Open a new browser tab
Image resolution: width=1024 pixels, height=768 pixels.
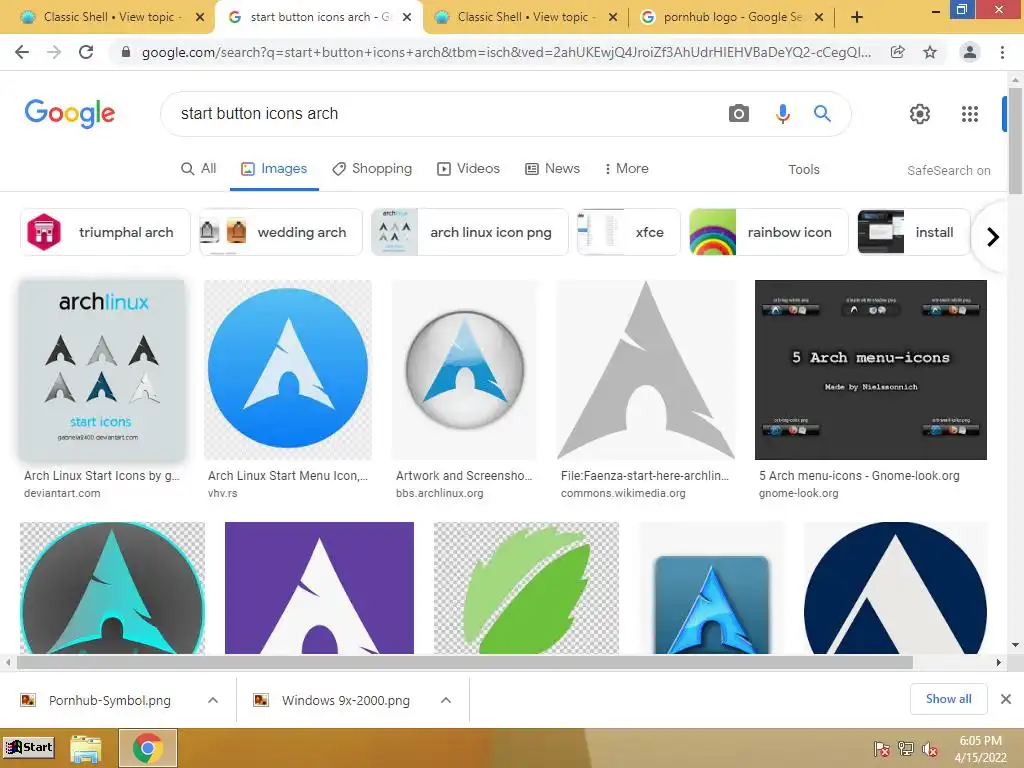pos(857,17)
